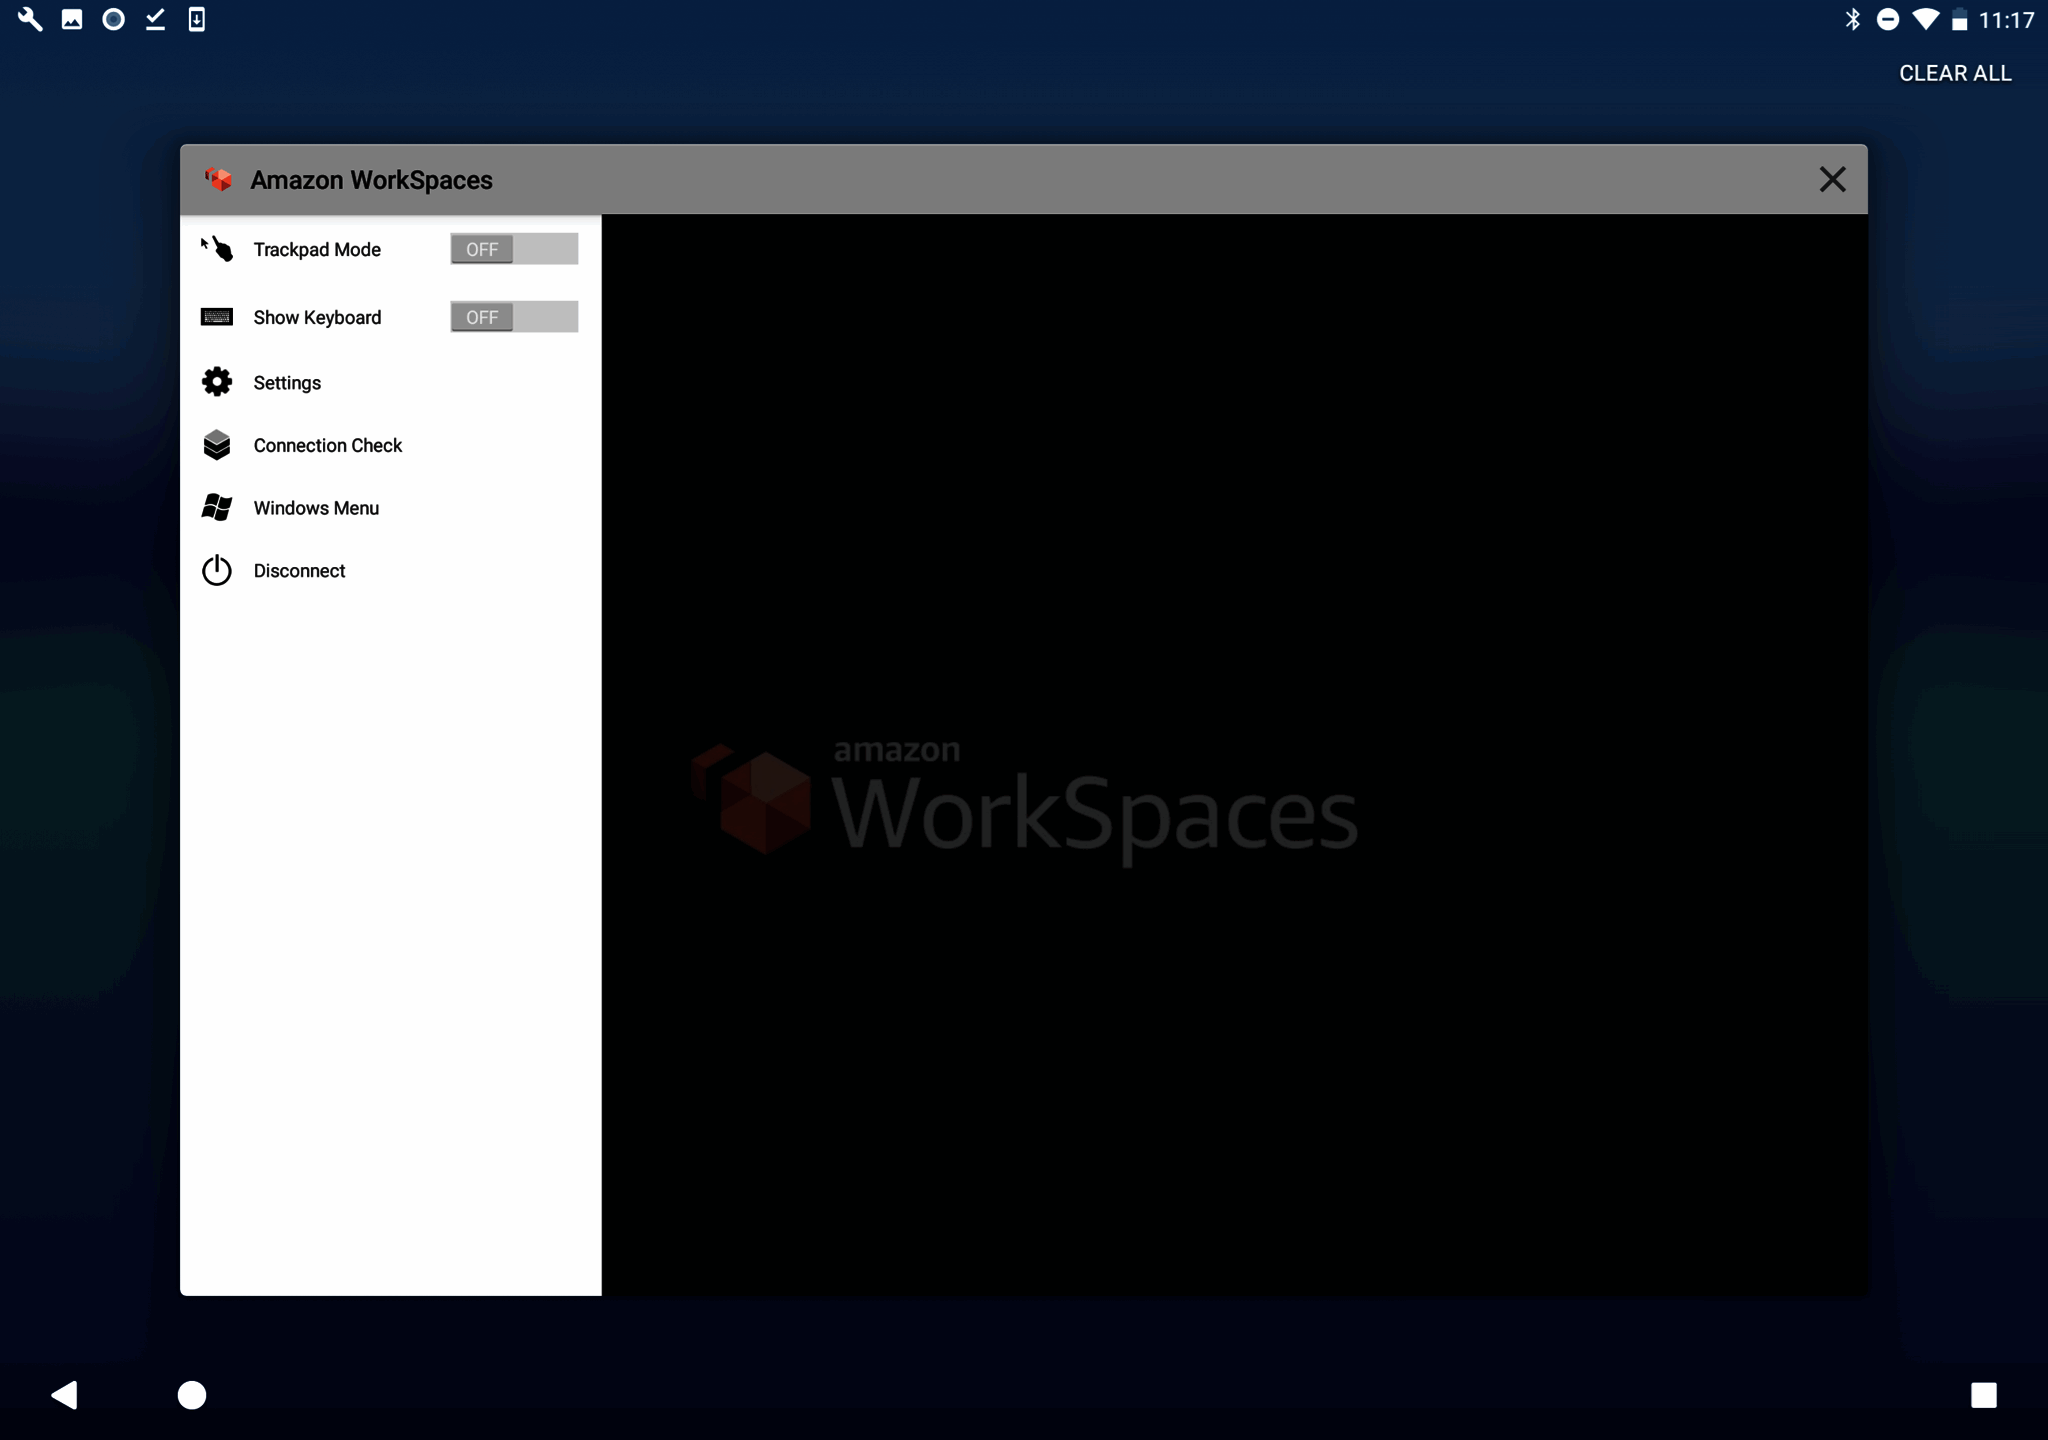Tap the Android back navigation button
The width and height of the screenshot is (2048, 1440).
(x=65, y=1395)
